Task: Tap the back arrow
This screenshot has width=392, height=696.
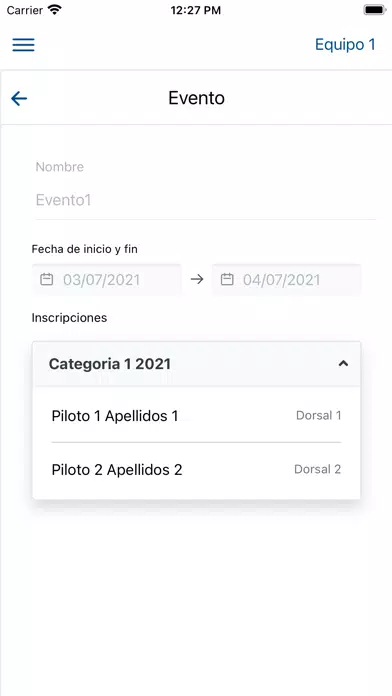Action: [19, 98]
